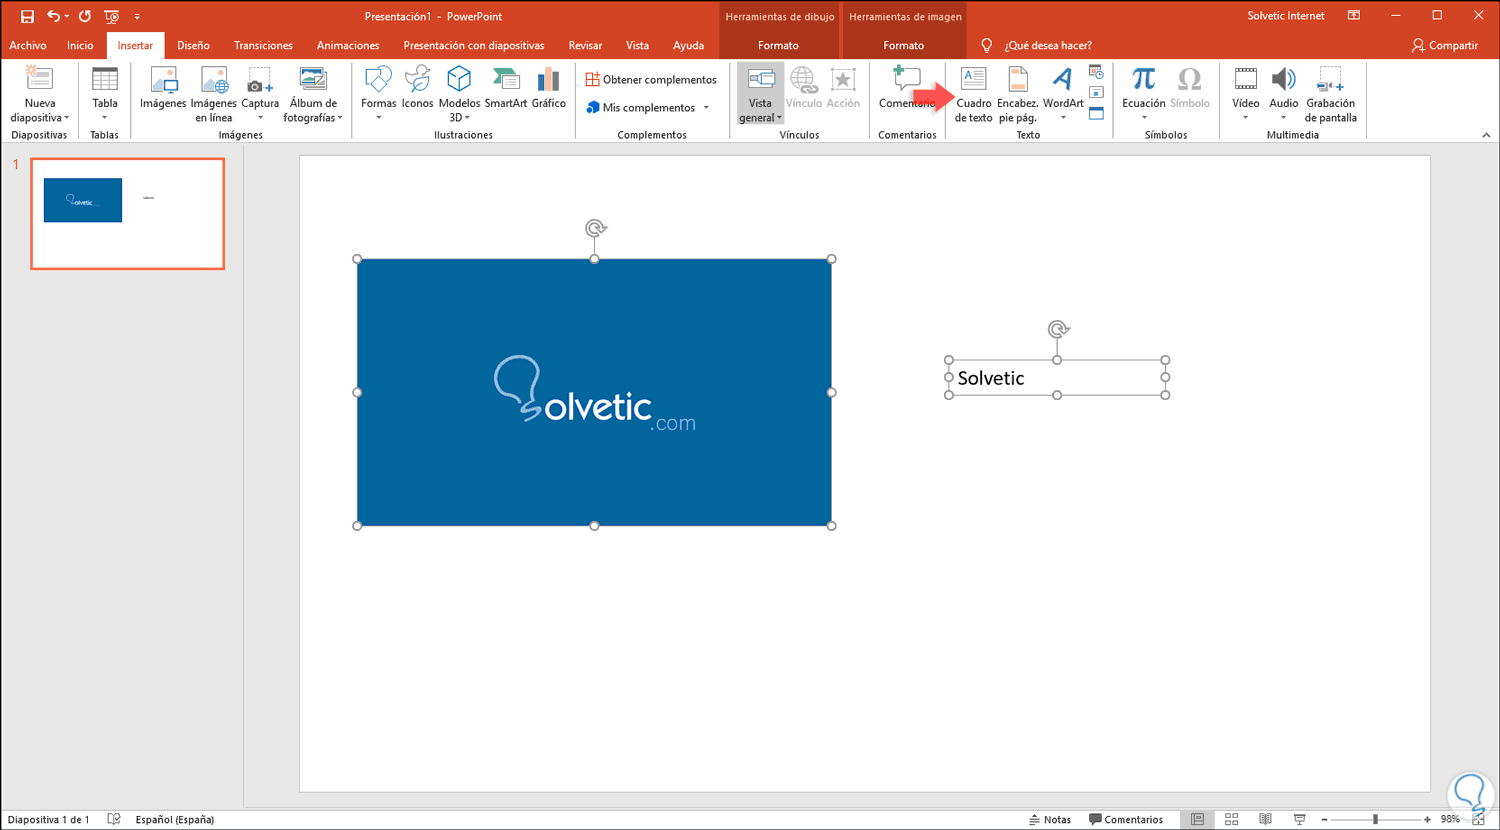Open Formato tab under Herramientas de dibujo

click(778, 45)
